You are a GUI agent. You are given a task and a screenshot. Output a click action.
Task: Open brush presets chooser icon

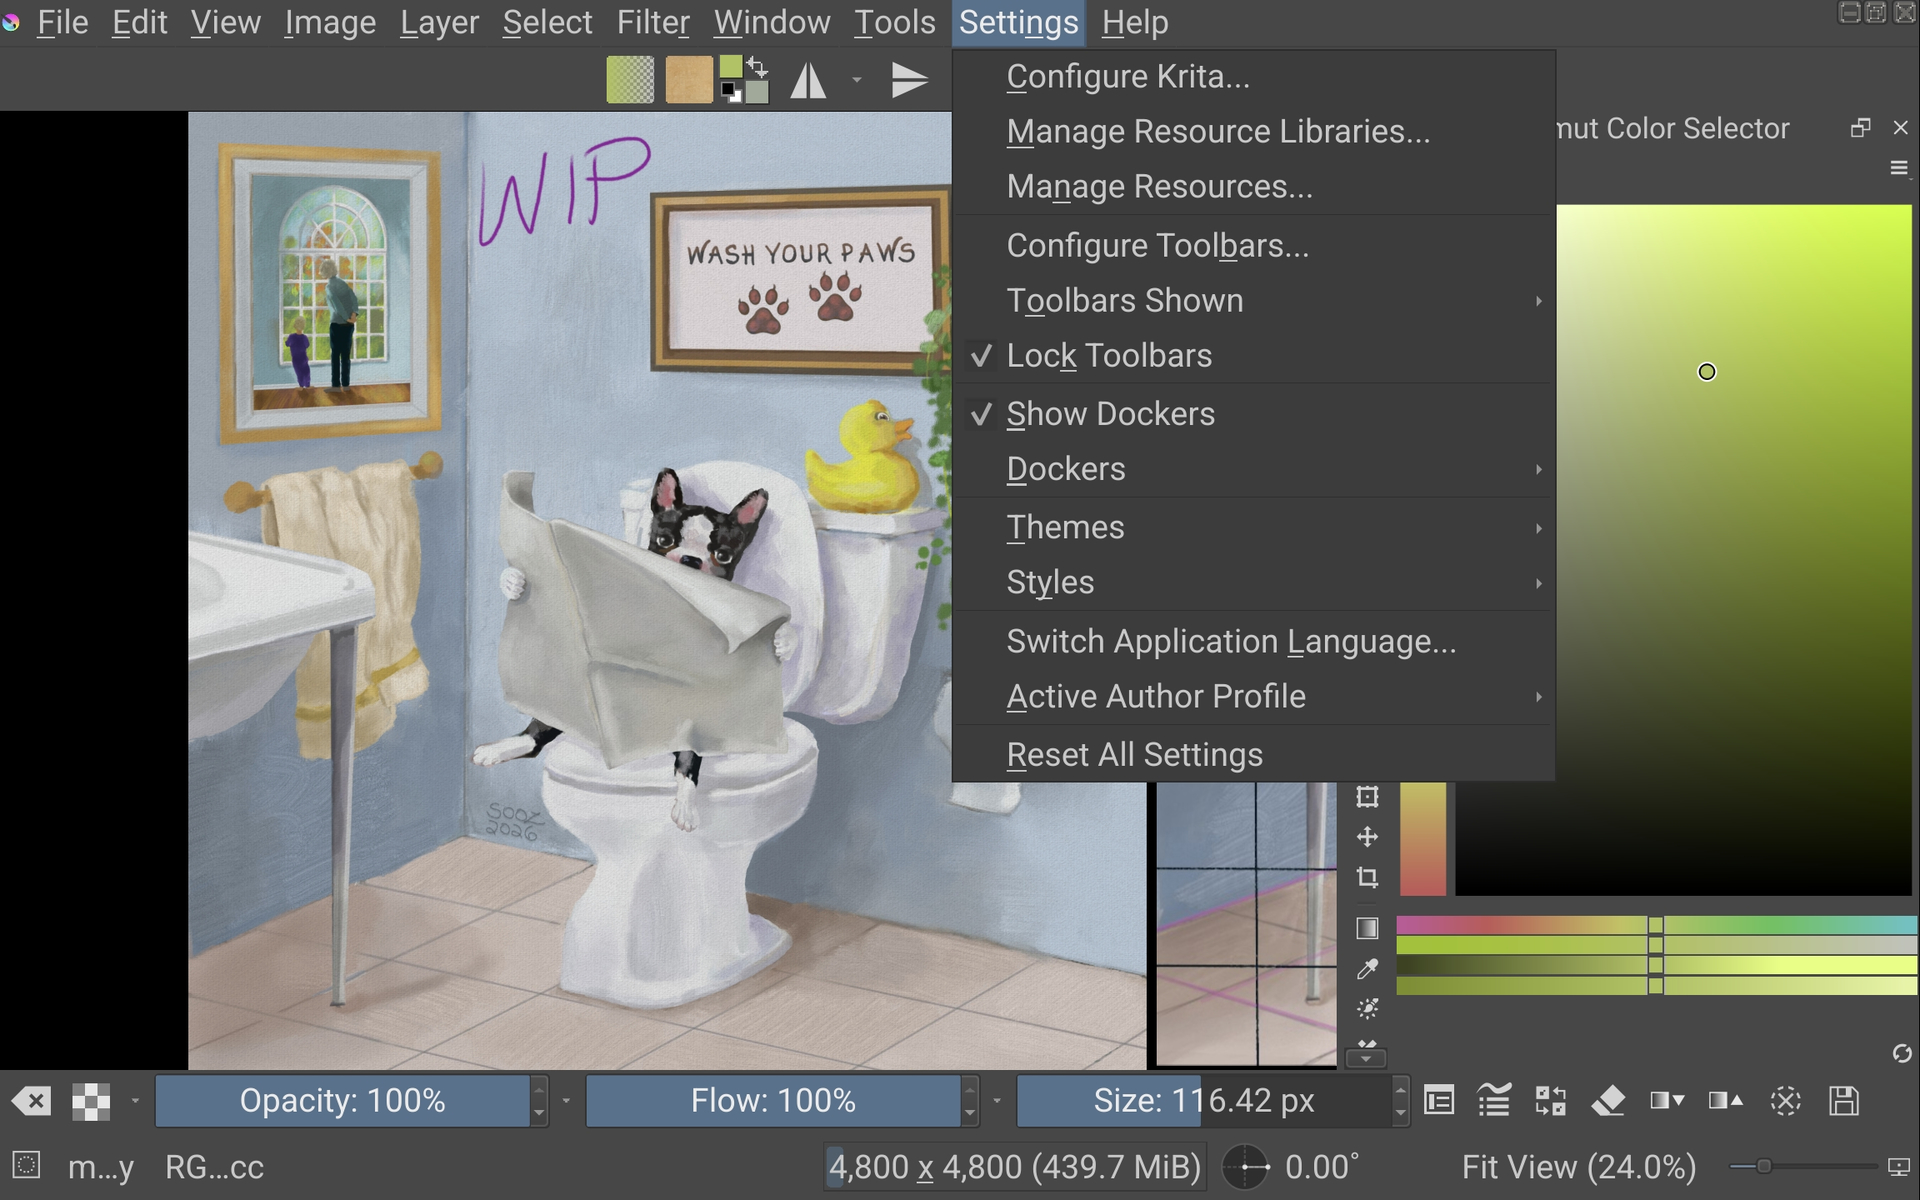1494,1101
